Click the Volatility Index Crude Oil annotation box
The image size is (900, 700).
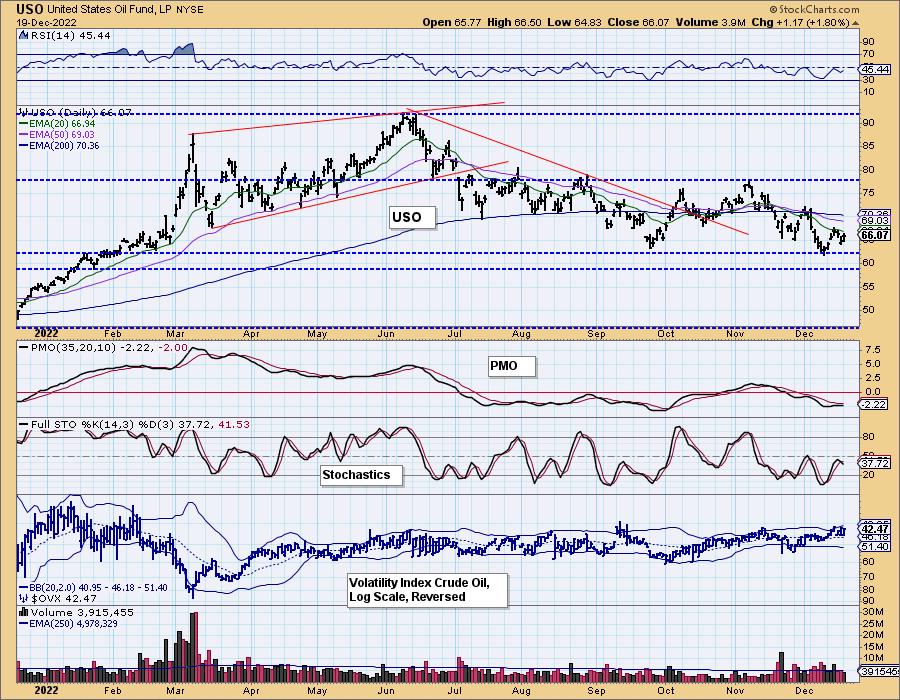pos(426,590)
